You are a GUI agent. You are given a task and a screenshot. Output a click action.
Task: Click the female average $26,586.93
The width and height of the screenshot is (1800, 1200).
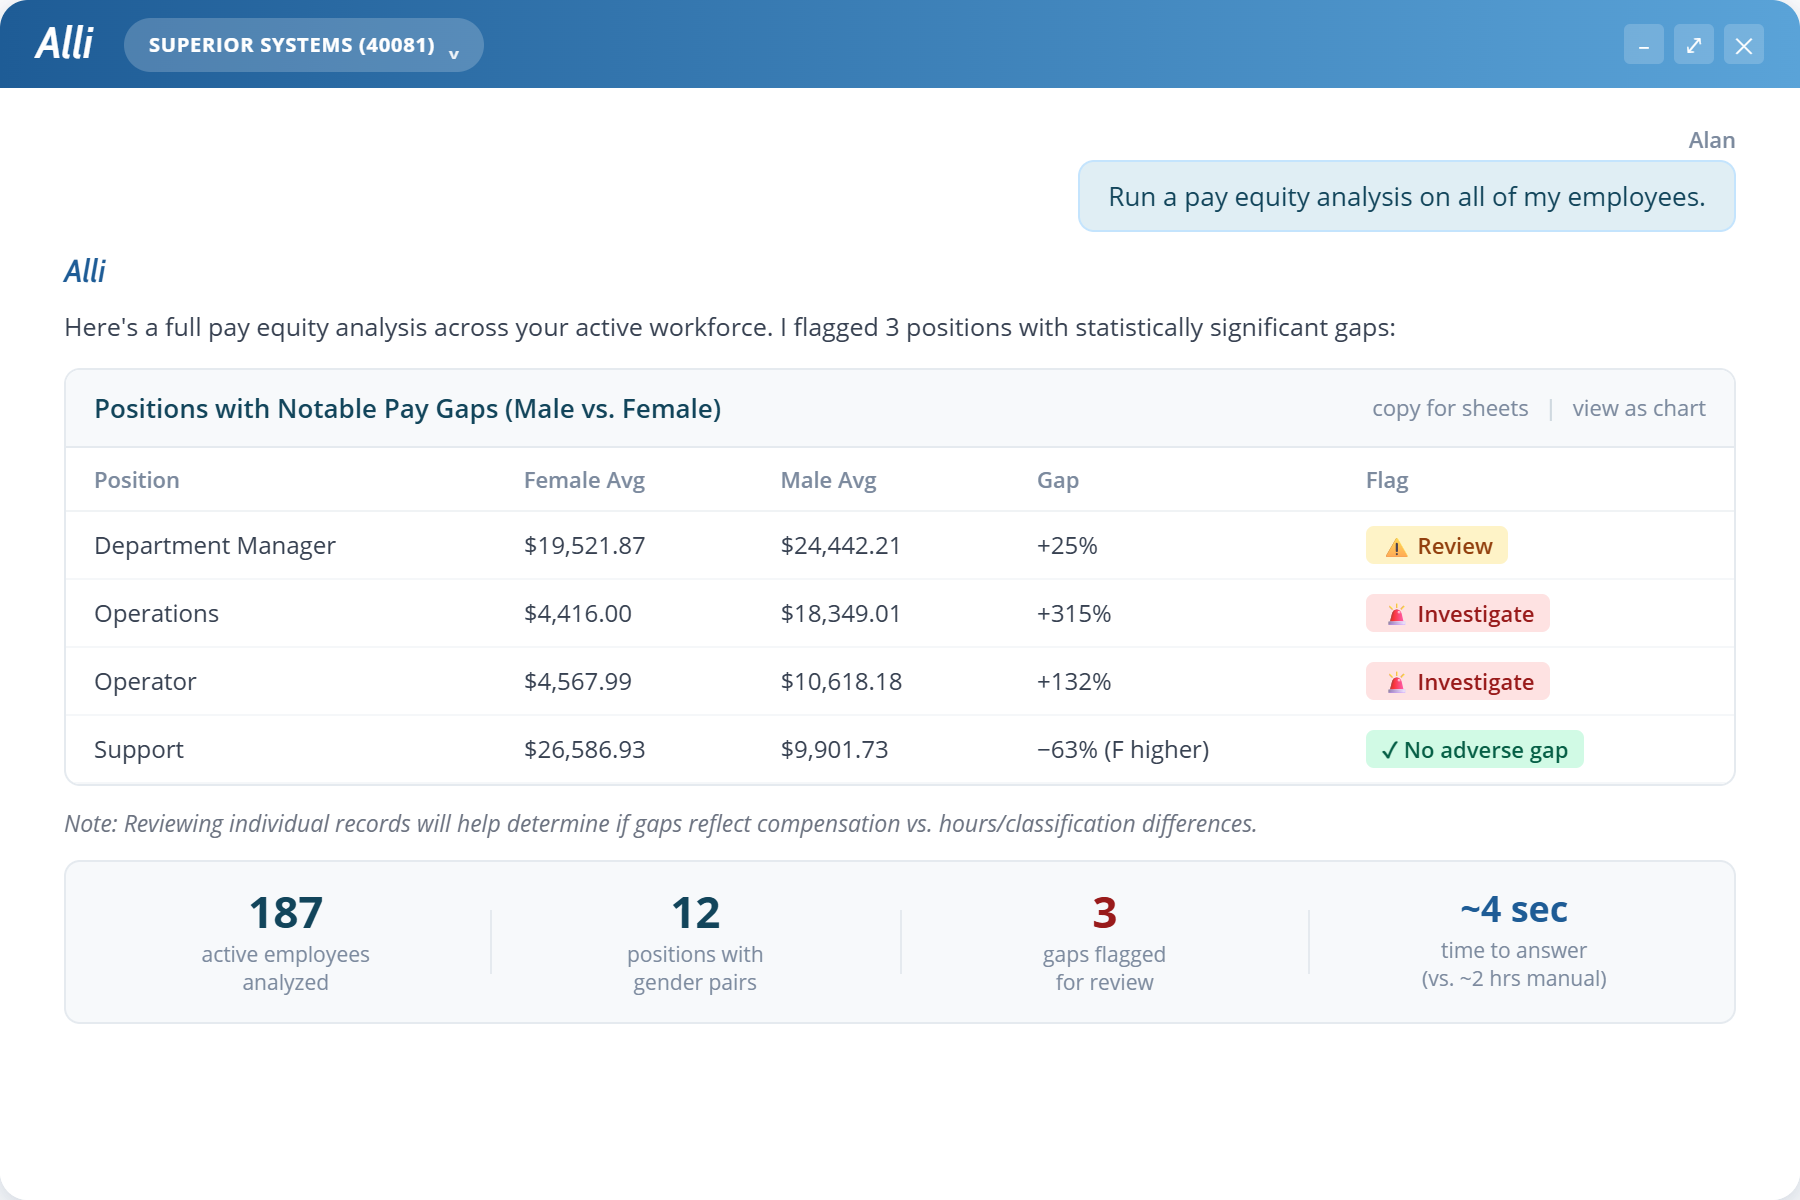[584, 749]
